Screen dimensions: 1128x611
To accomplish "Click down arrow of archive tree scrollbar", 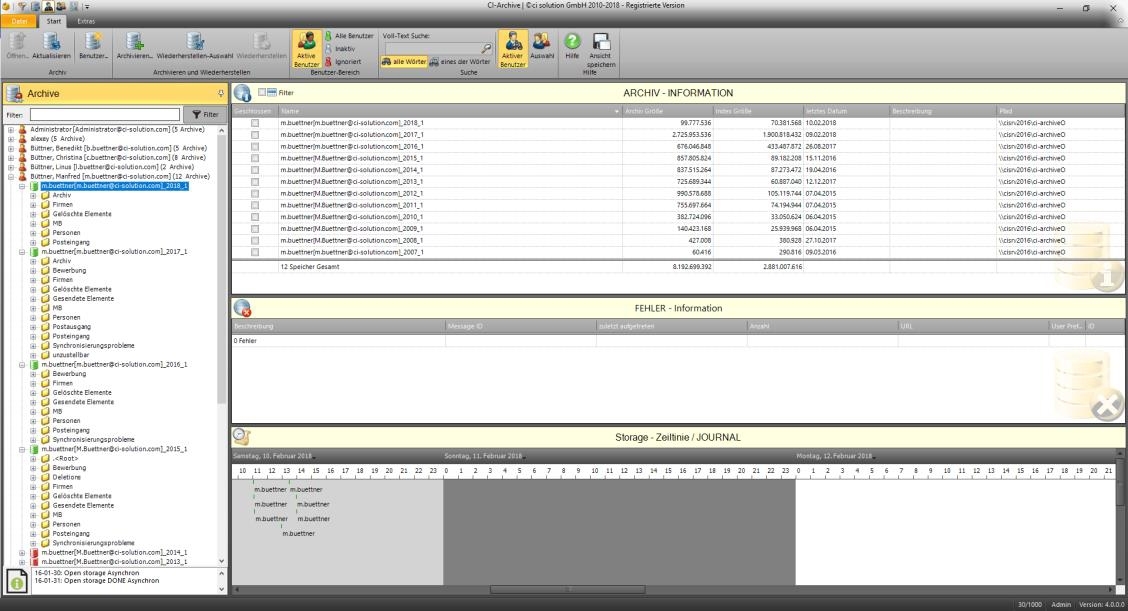I will (x=222, y=561).
